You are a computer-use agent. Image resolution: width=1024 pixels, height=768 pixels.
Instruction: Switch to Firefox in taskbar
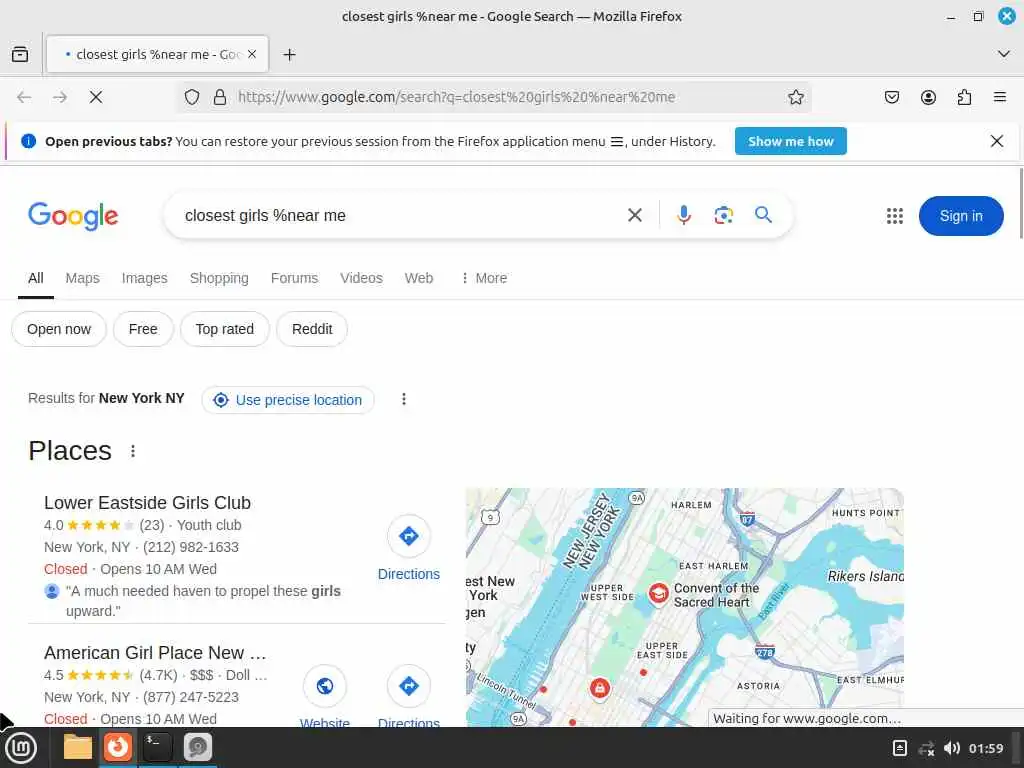pyautogui.click(x=118, y=747)
